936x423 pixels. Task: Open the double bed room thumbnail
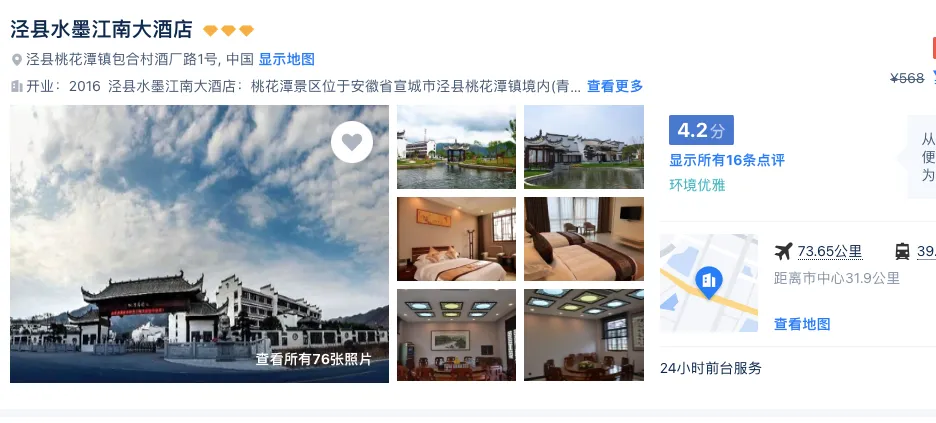tap(456, 239)
